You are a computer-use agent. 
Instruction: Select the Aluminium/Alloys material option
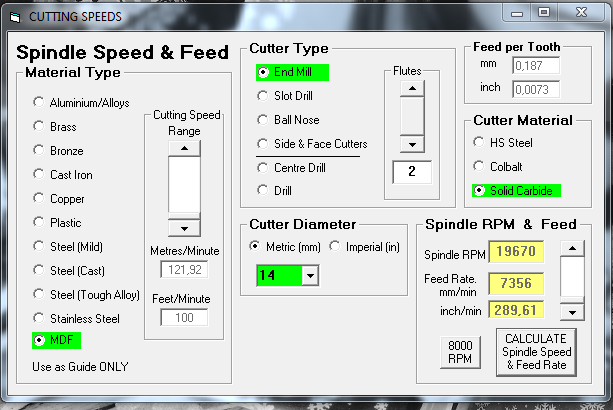pyautogui.click(x=39, y=102)
